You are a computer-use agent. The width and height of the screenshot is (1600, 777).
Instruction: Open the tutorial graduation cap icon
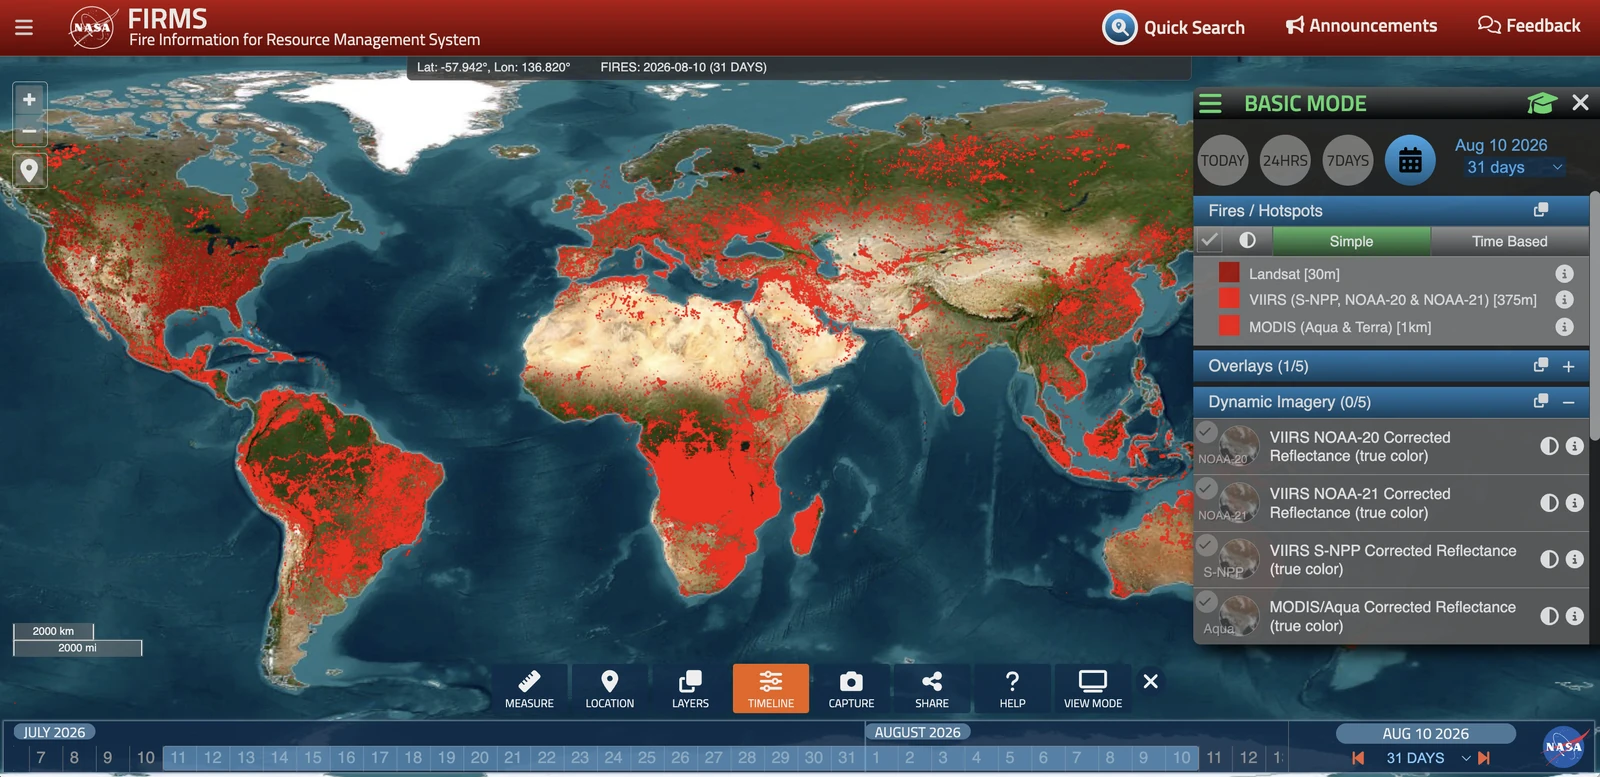pos(1542,103)
